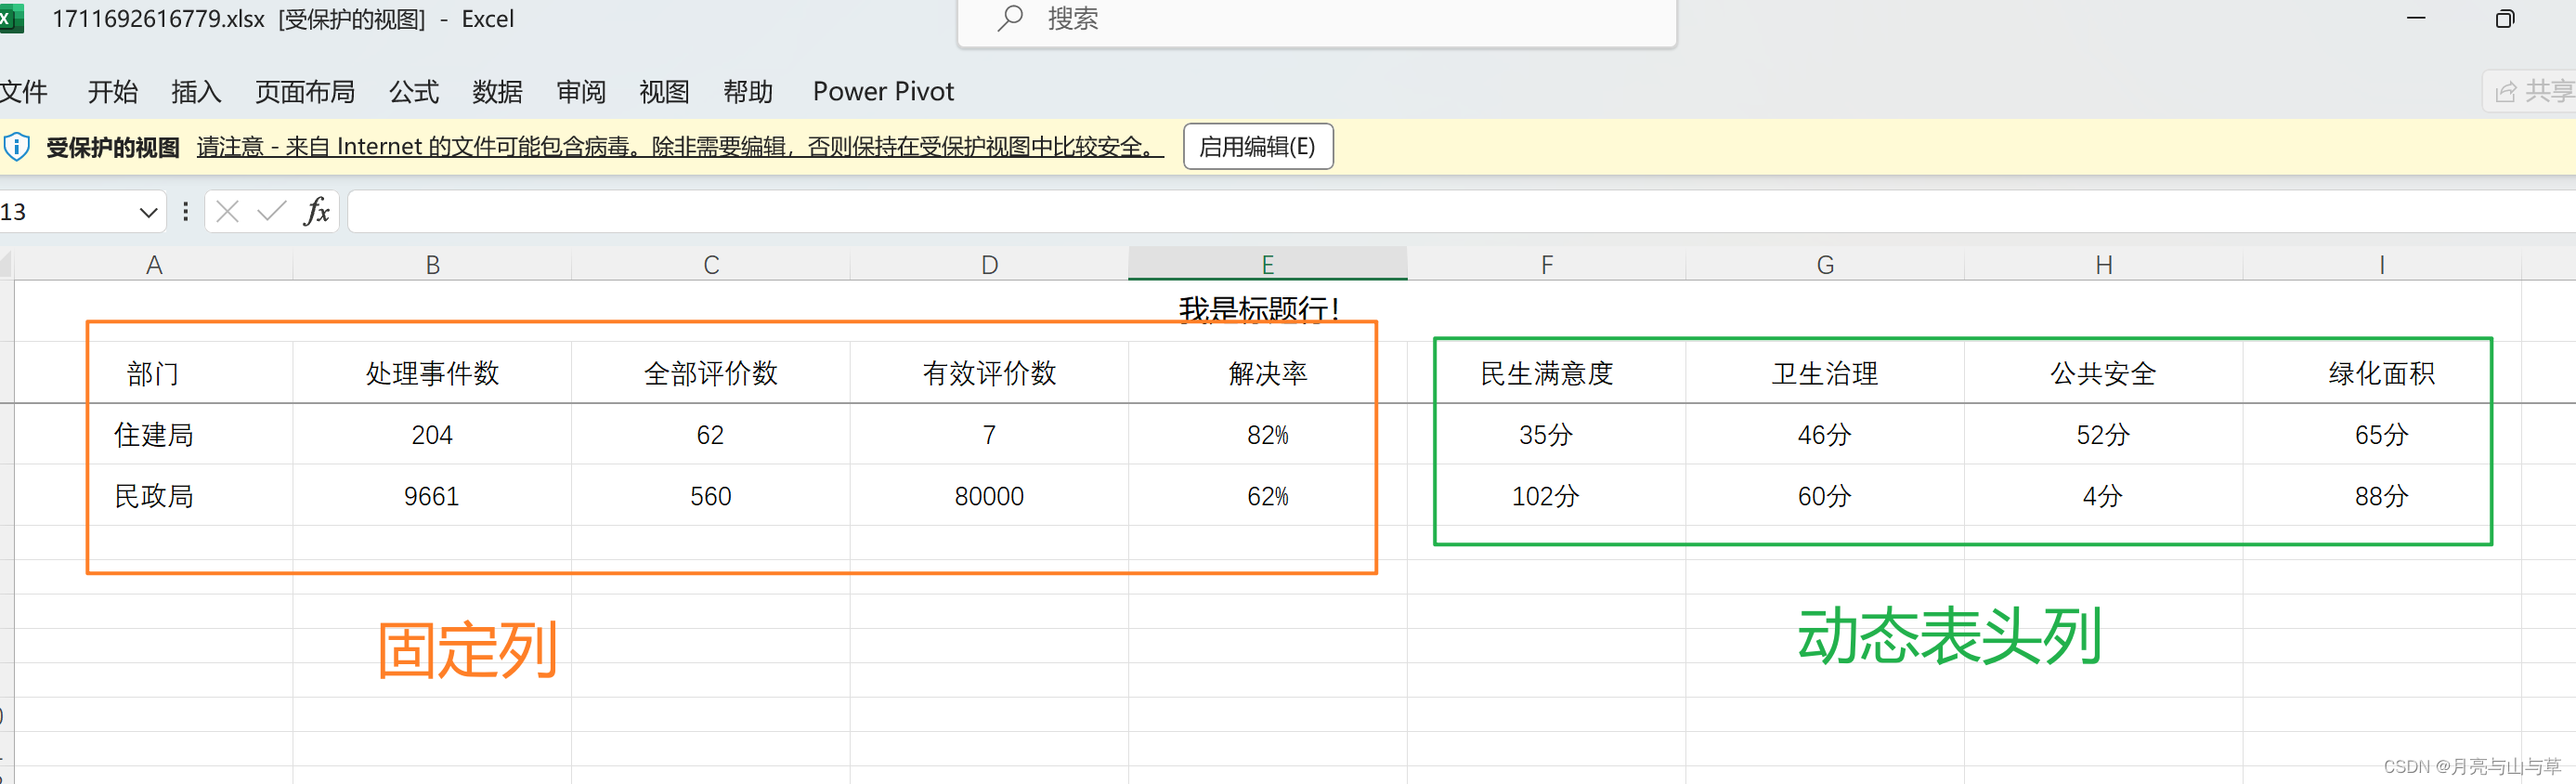Click the 住建局 cell
This screenshot has width=2576, height=784.
(x=154, y=434)
